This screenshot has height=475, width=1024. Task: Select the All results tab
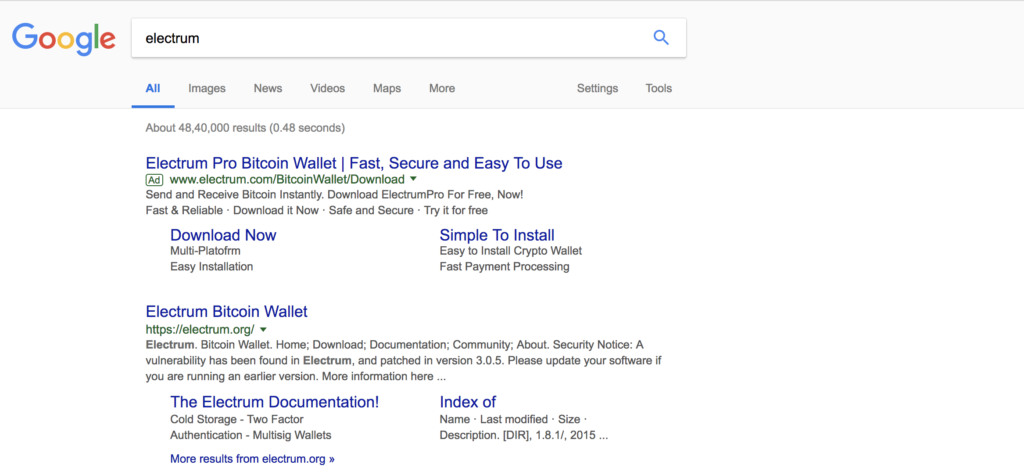click(153, 88)
